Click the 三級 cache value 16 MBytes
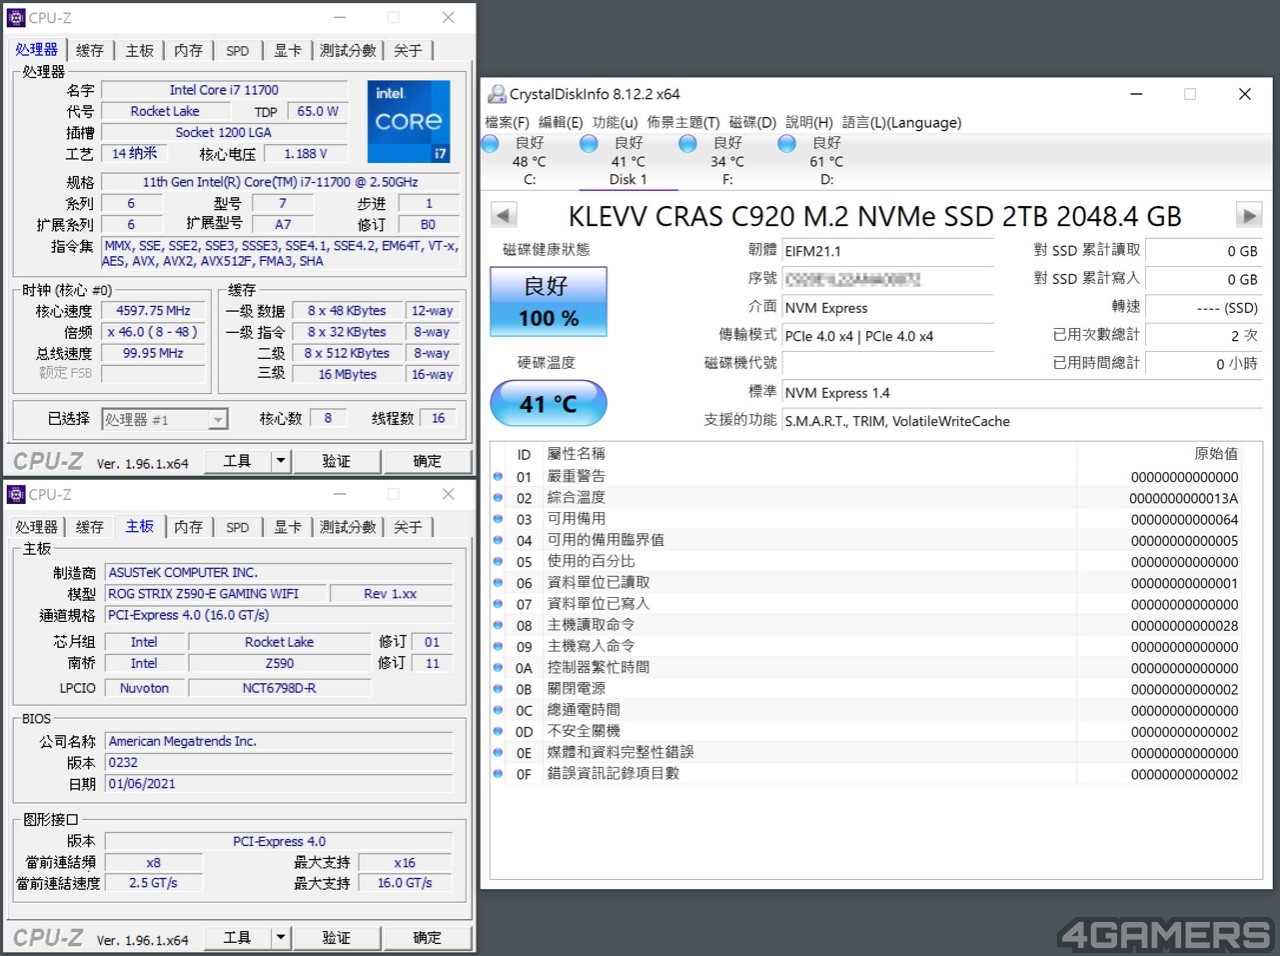The width and height of the screenshot is (1280, 956). click(x=348, y=374)
